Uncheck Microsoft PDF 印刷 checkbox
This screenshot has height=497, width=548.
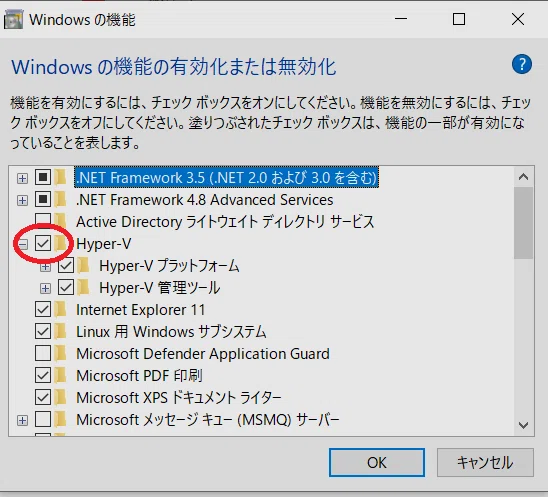[x=43, y=375]
